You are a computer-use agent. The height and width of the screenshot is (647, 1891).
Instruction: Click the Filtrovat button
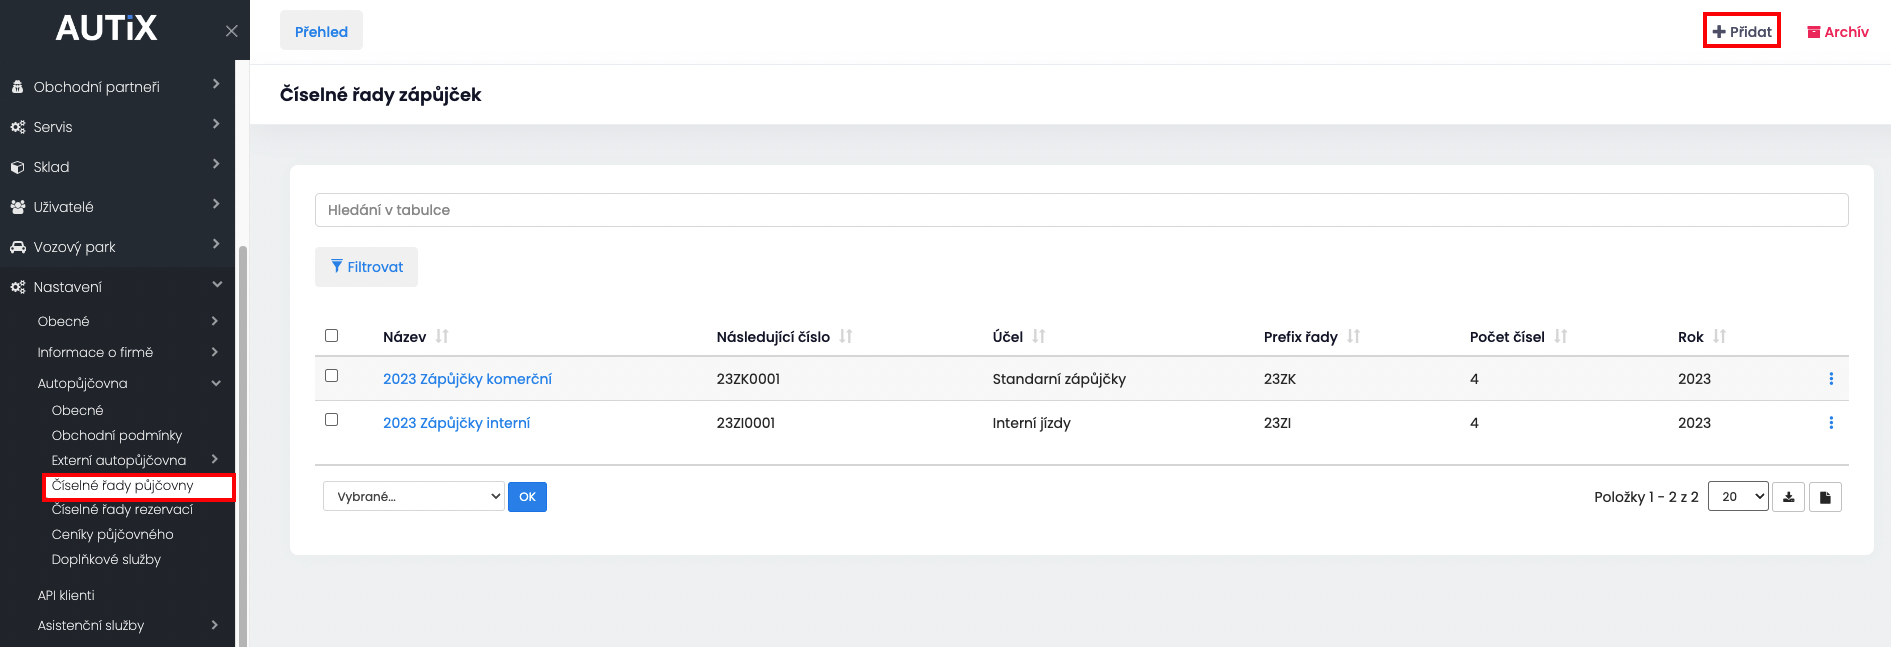coord(366,267)
